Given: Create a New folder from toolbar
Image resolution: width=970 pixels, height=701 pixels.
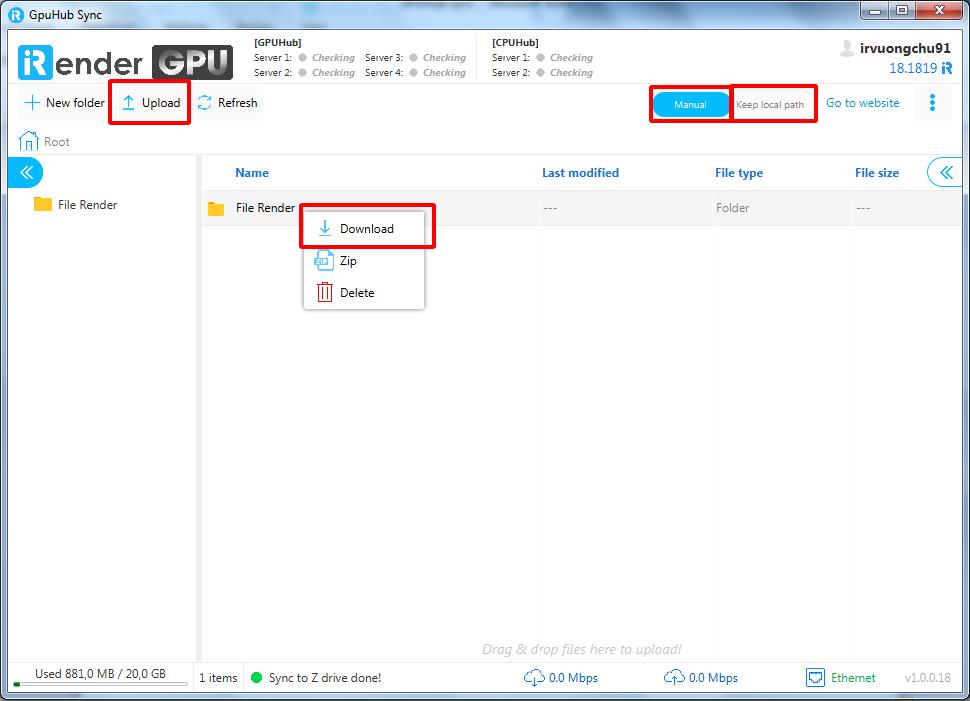Looking at the screenshot, I should coord(65,103).
